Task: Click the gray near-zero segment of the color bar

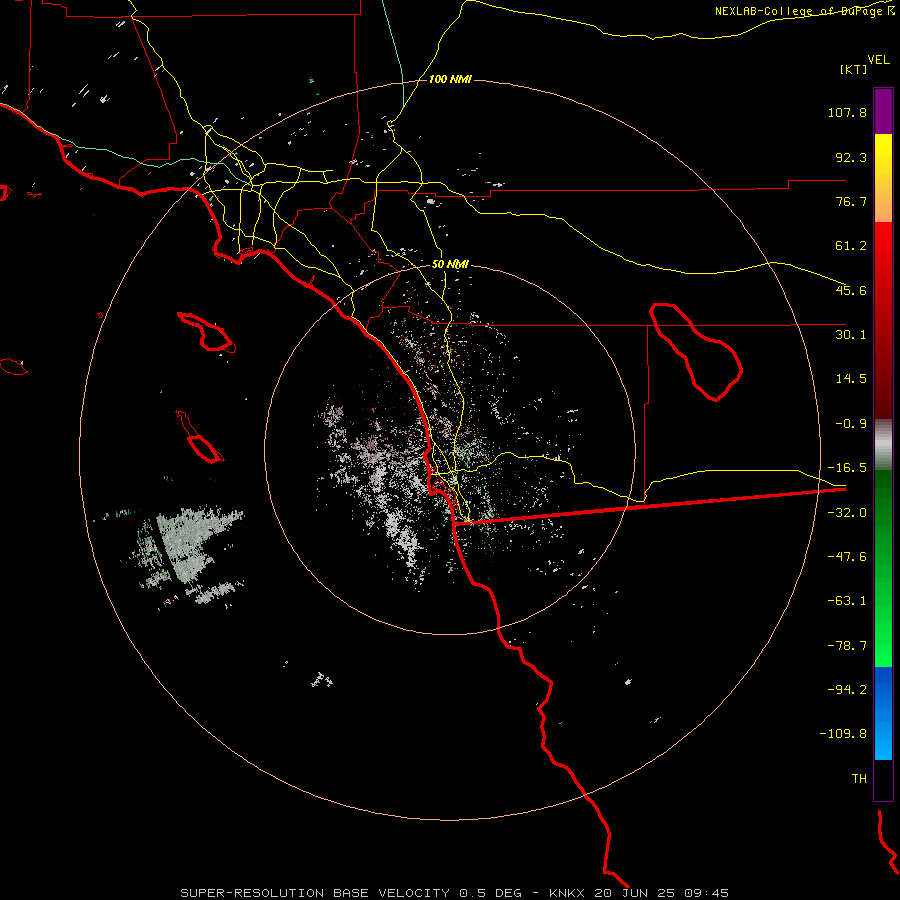Action: point(883,445)
